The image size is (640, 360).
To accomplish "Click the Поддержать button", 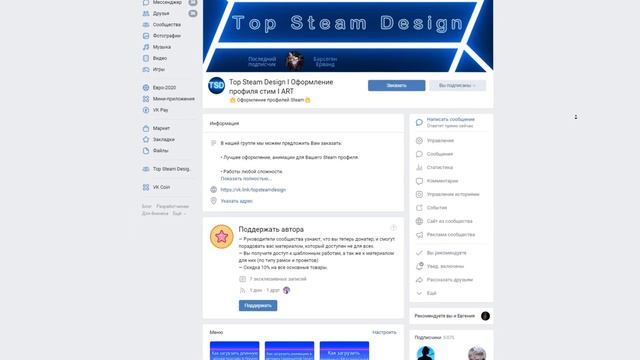I will 258,305.
